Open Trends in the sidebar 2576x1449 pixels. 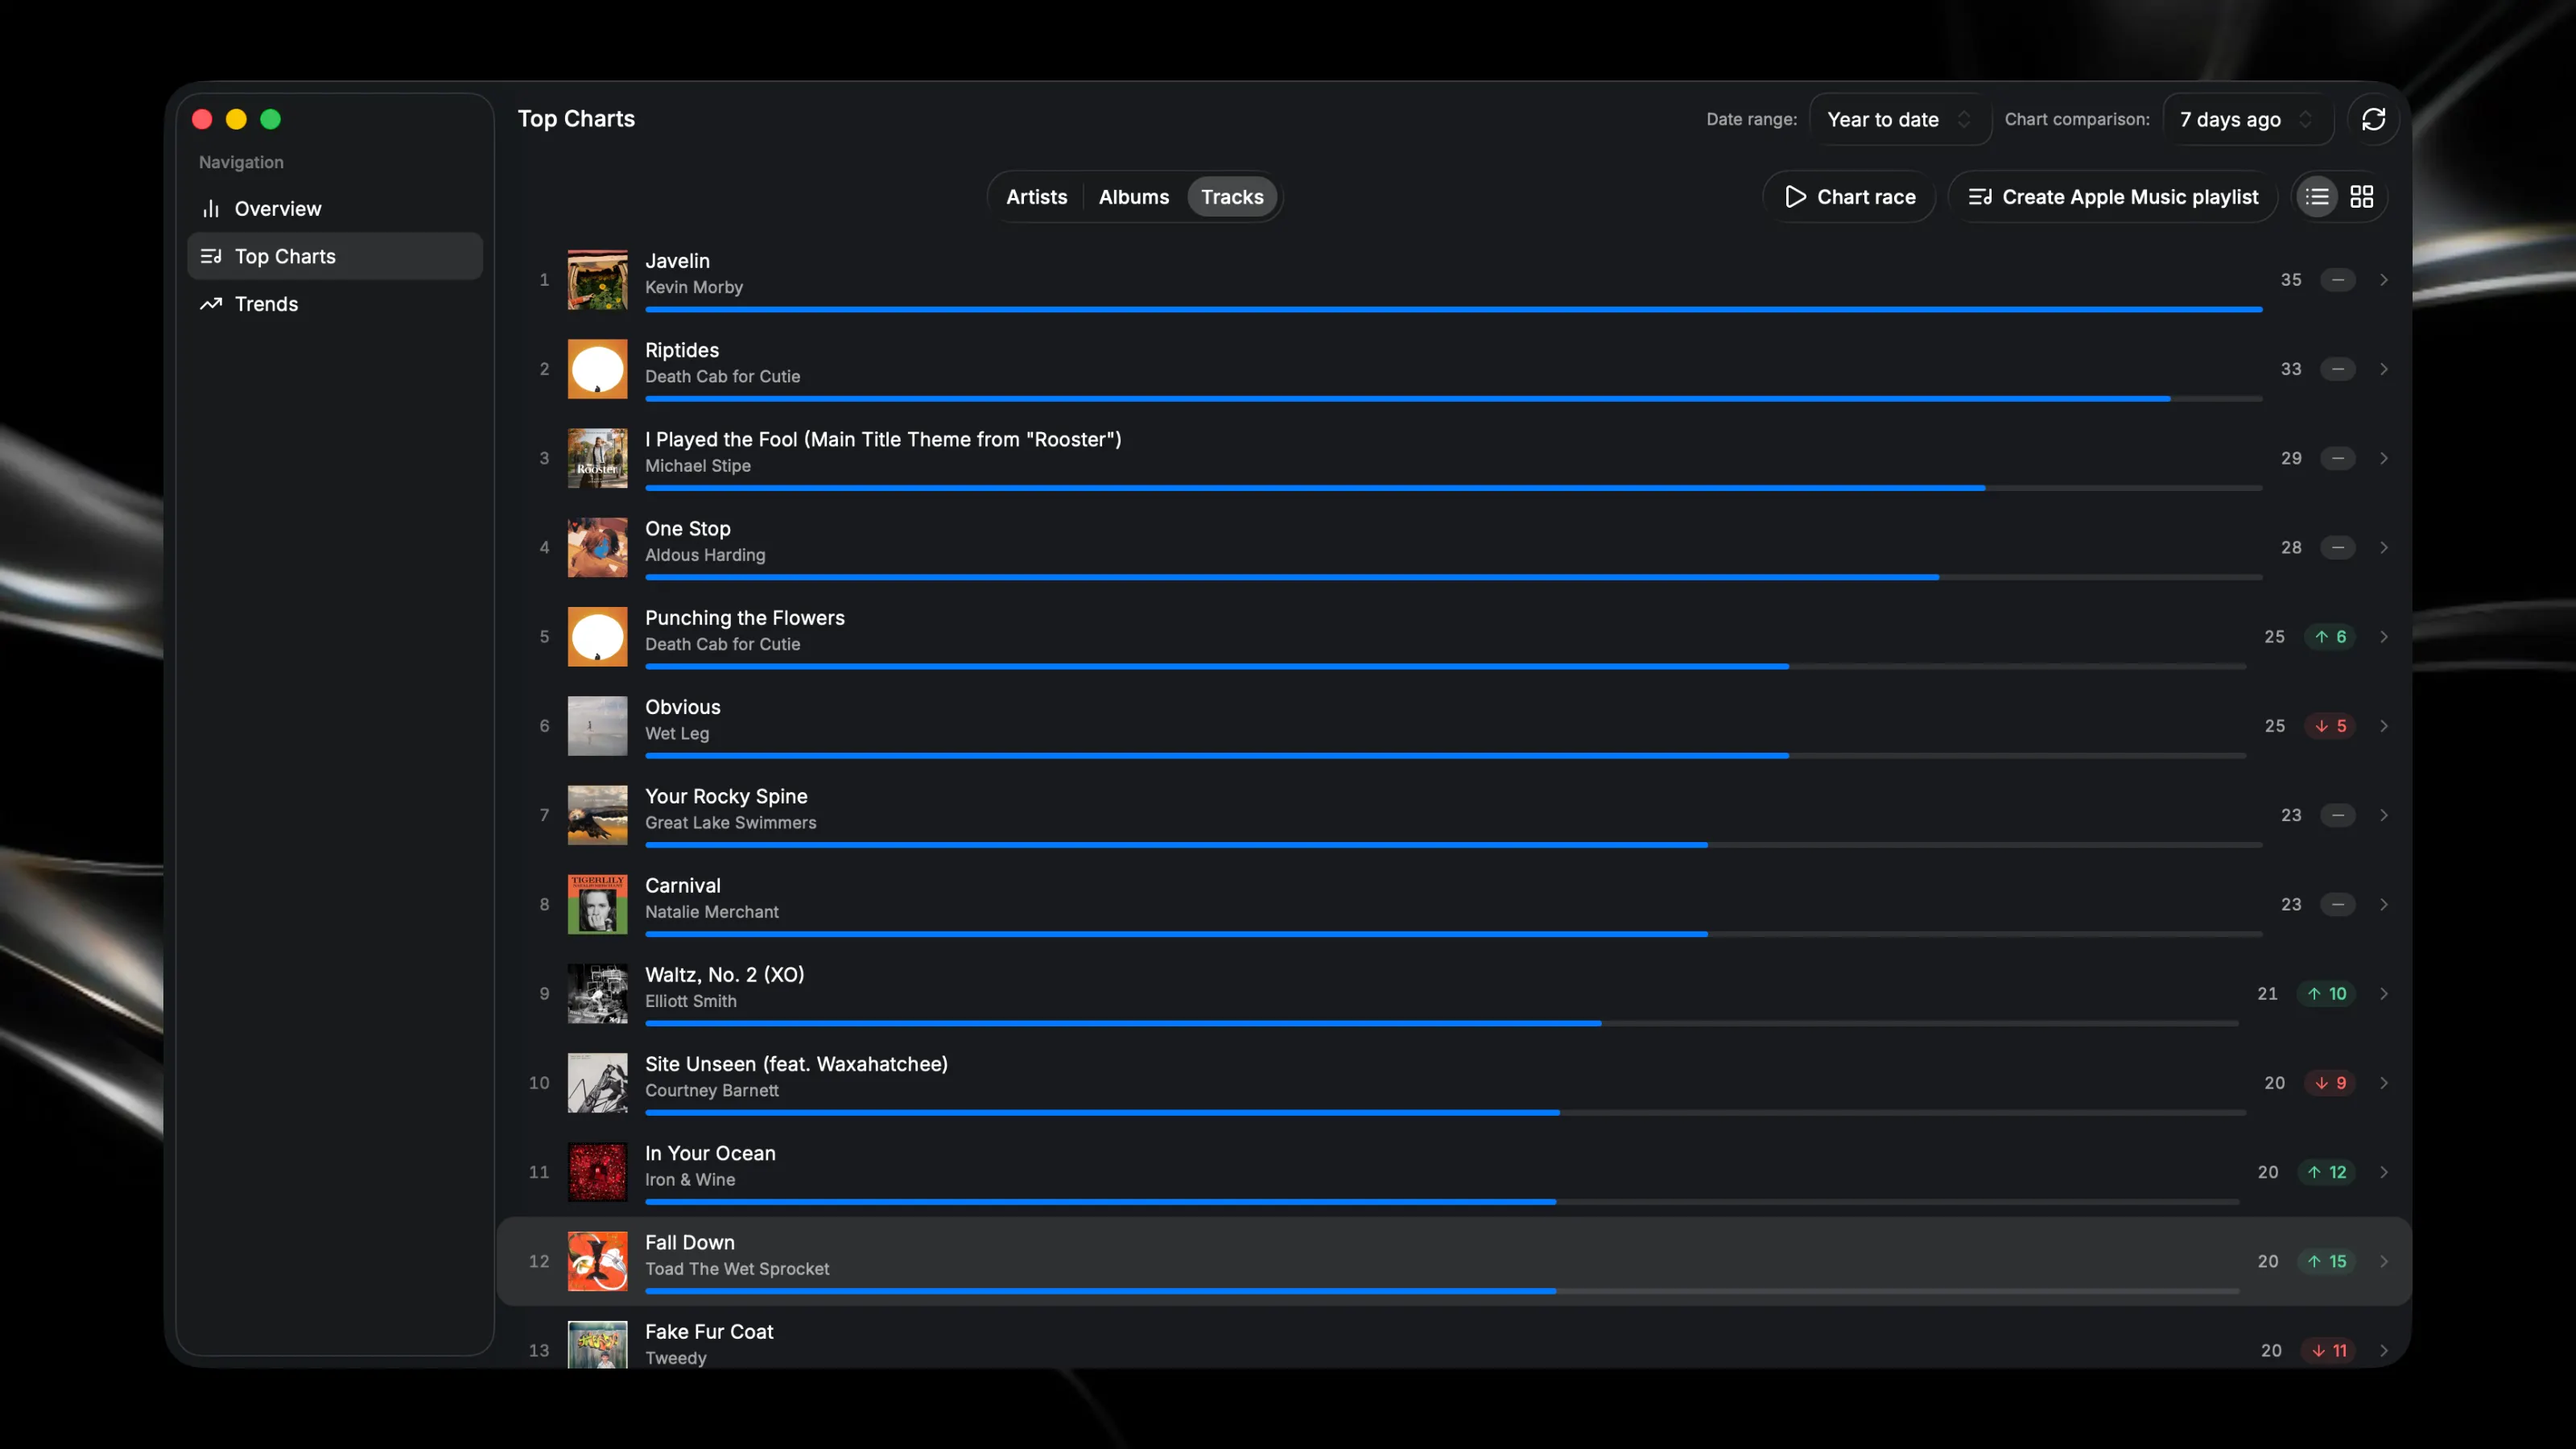[x=334, y=304]
